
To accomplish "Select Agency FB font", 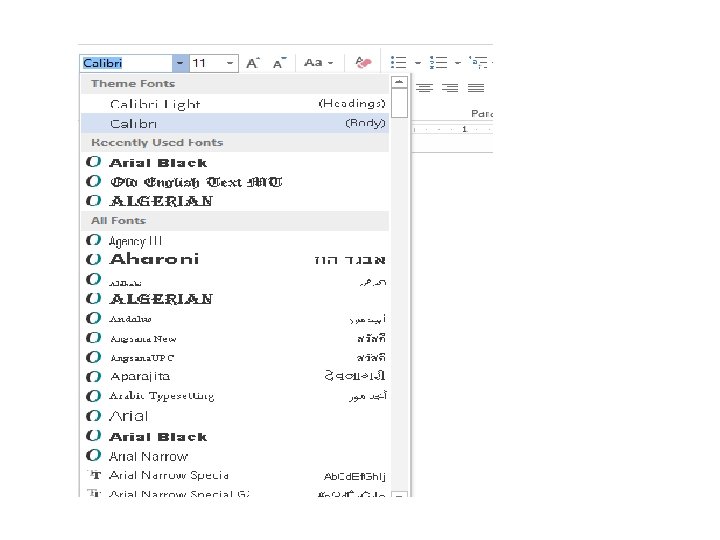I will [x=235, y=241].
